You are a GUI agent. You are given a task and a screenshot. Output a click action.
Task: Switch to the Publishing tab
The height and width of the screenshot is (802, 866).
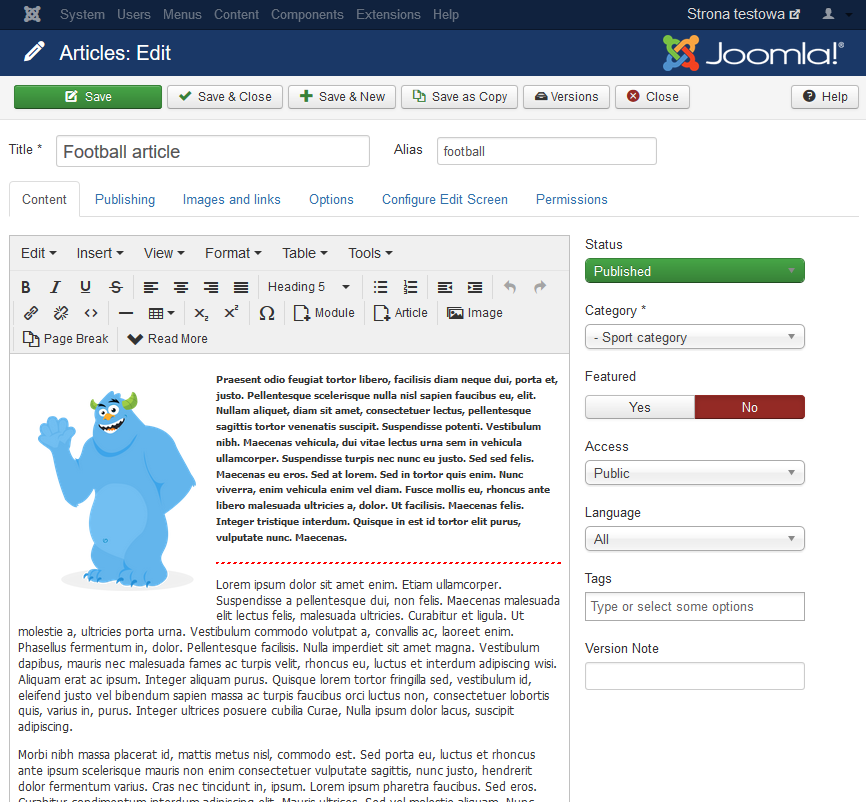click(x=124, y=199)
